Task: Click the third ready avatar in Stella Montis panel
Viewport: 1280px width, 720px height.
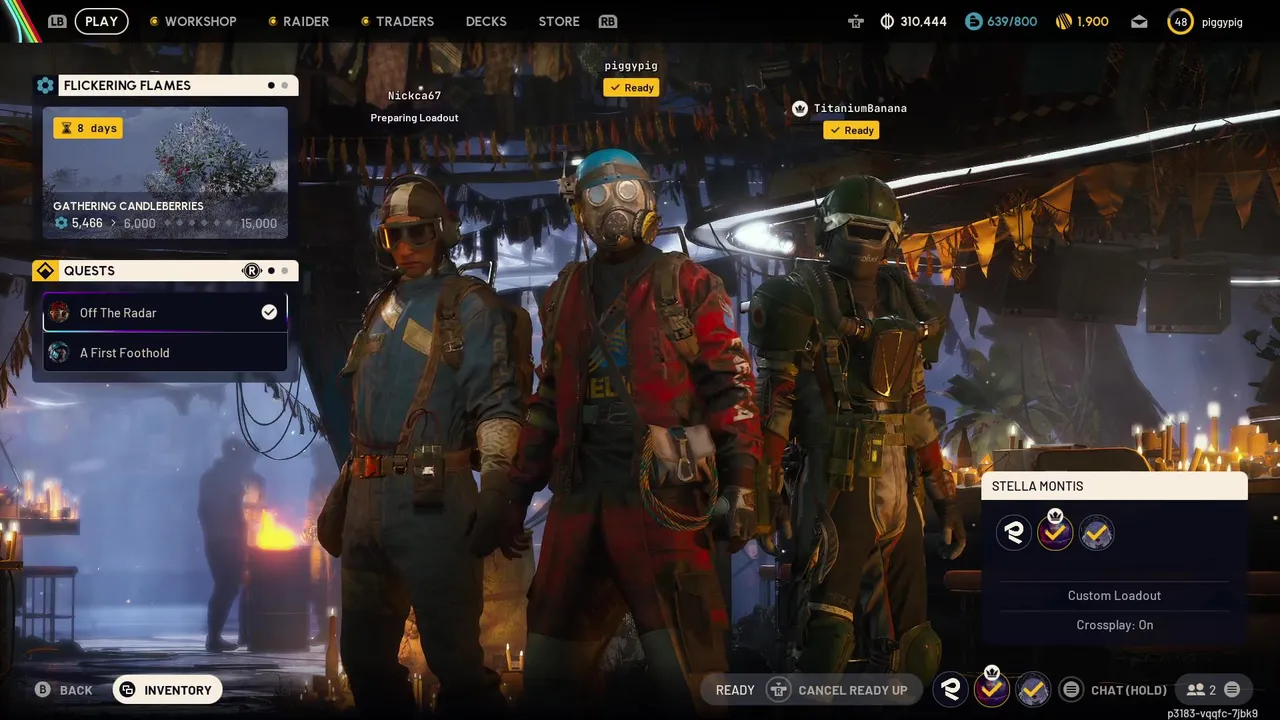Action: coord(1097,533)
